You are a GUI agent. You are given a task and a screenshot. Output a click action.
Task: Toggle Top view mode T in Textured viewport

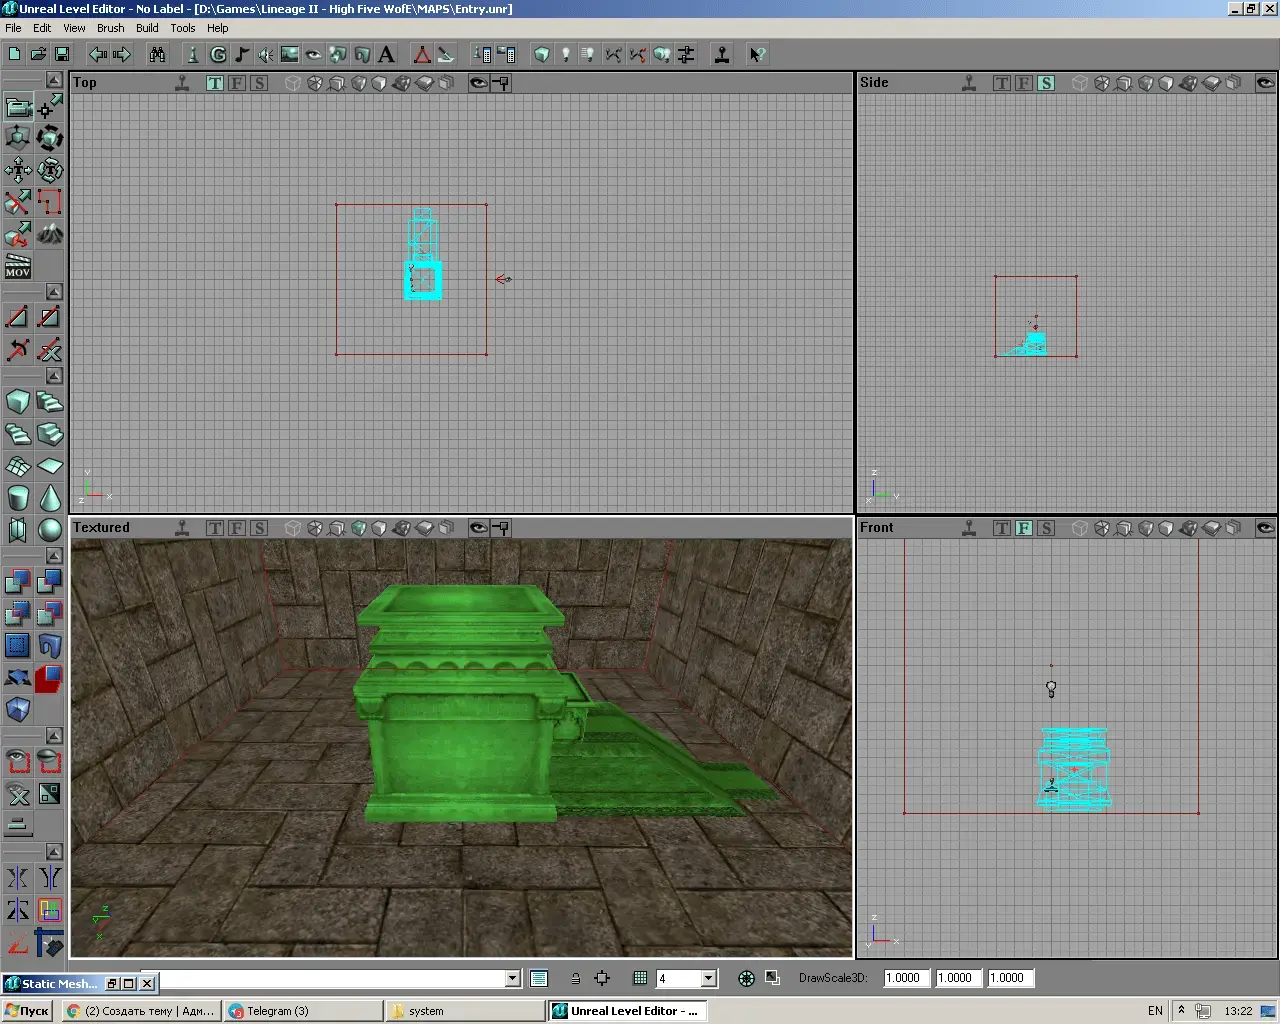[x=215, y=528]
